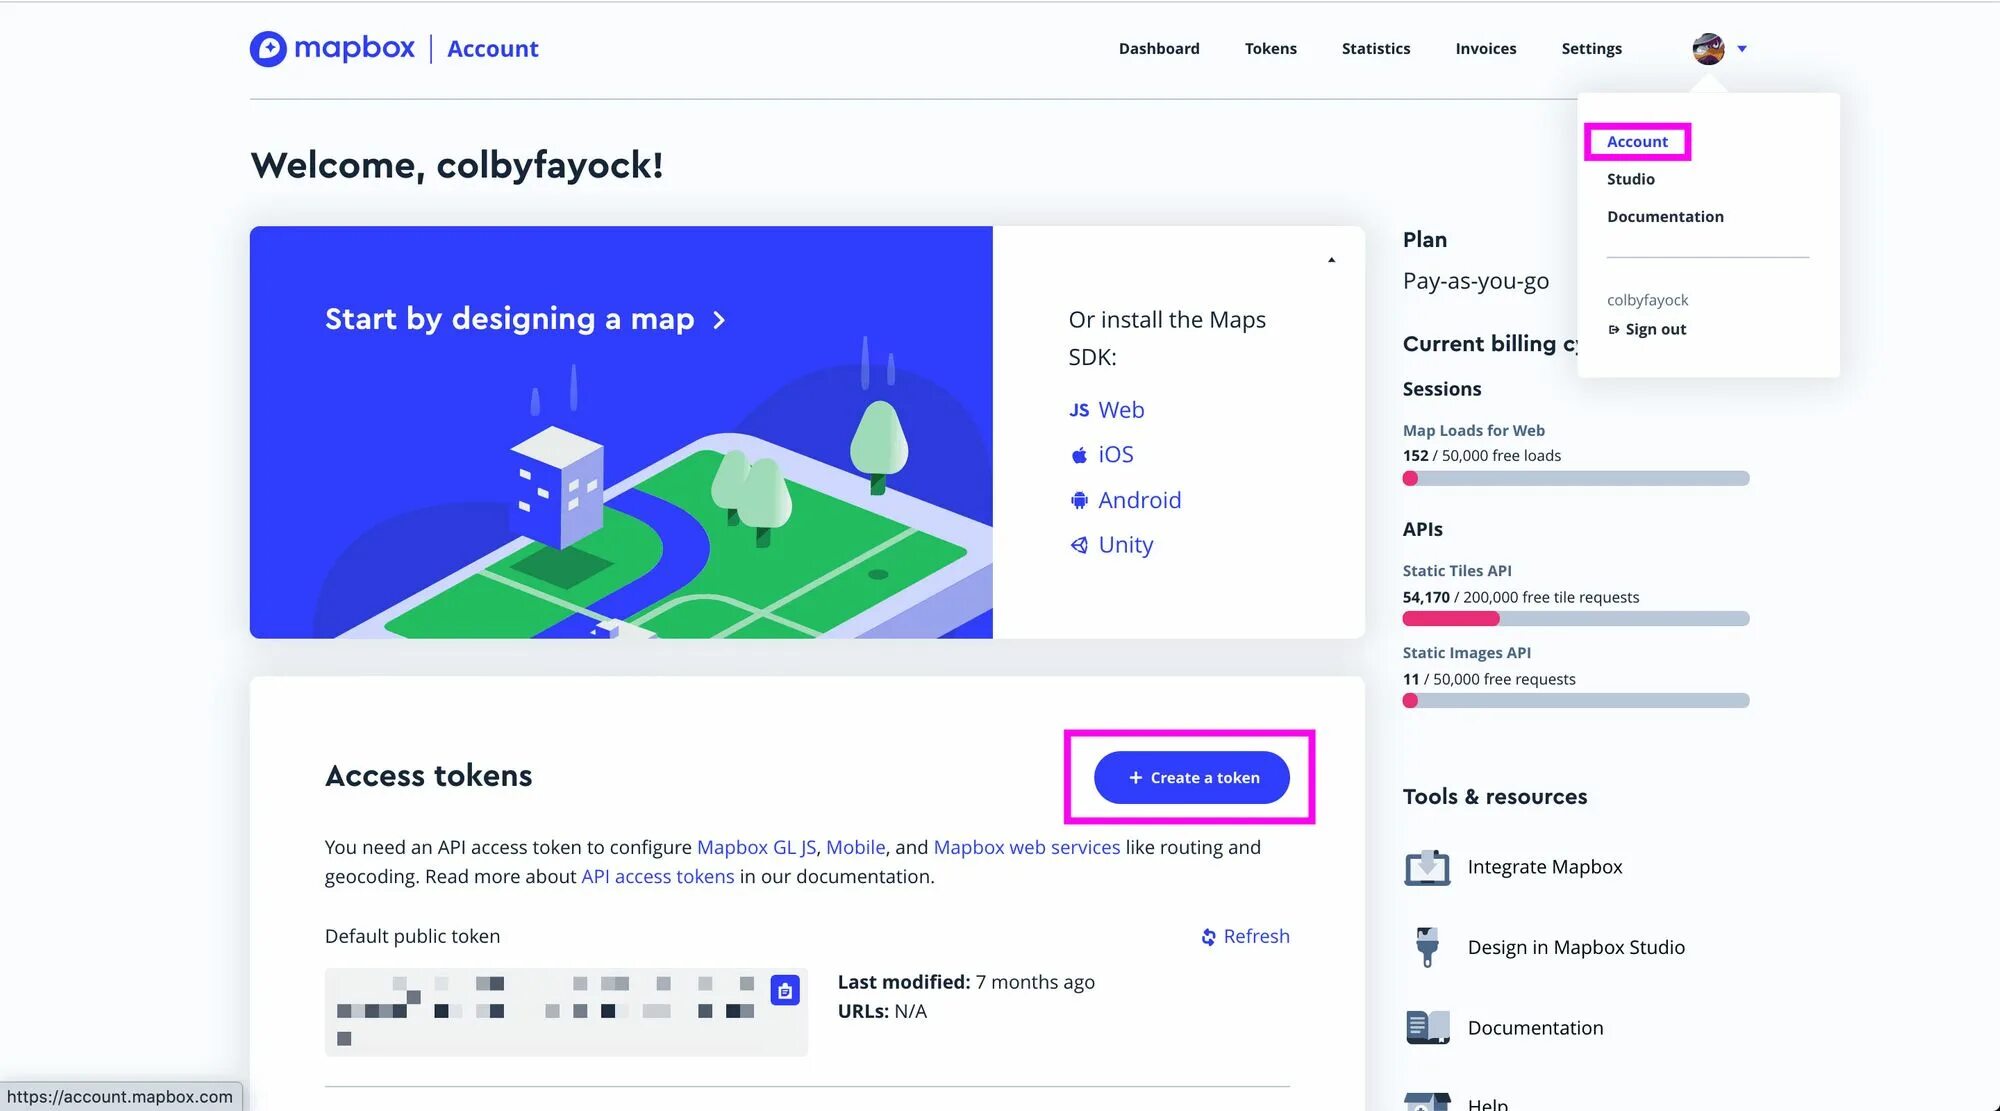Viewport: 2000px width, 1111px height.
Task: Click the Pay-as-you-go plan text
Action: 1475,281
